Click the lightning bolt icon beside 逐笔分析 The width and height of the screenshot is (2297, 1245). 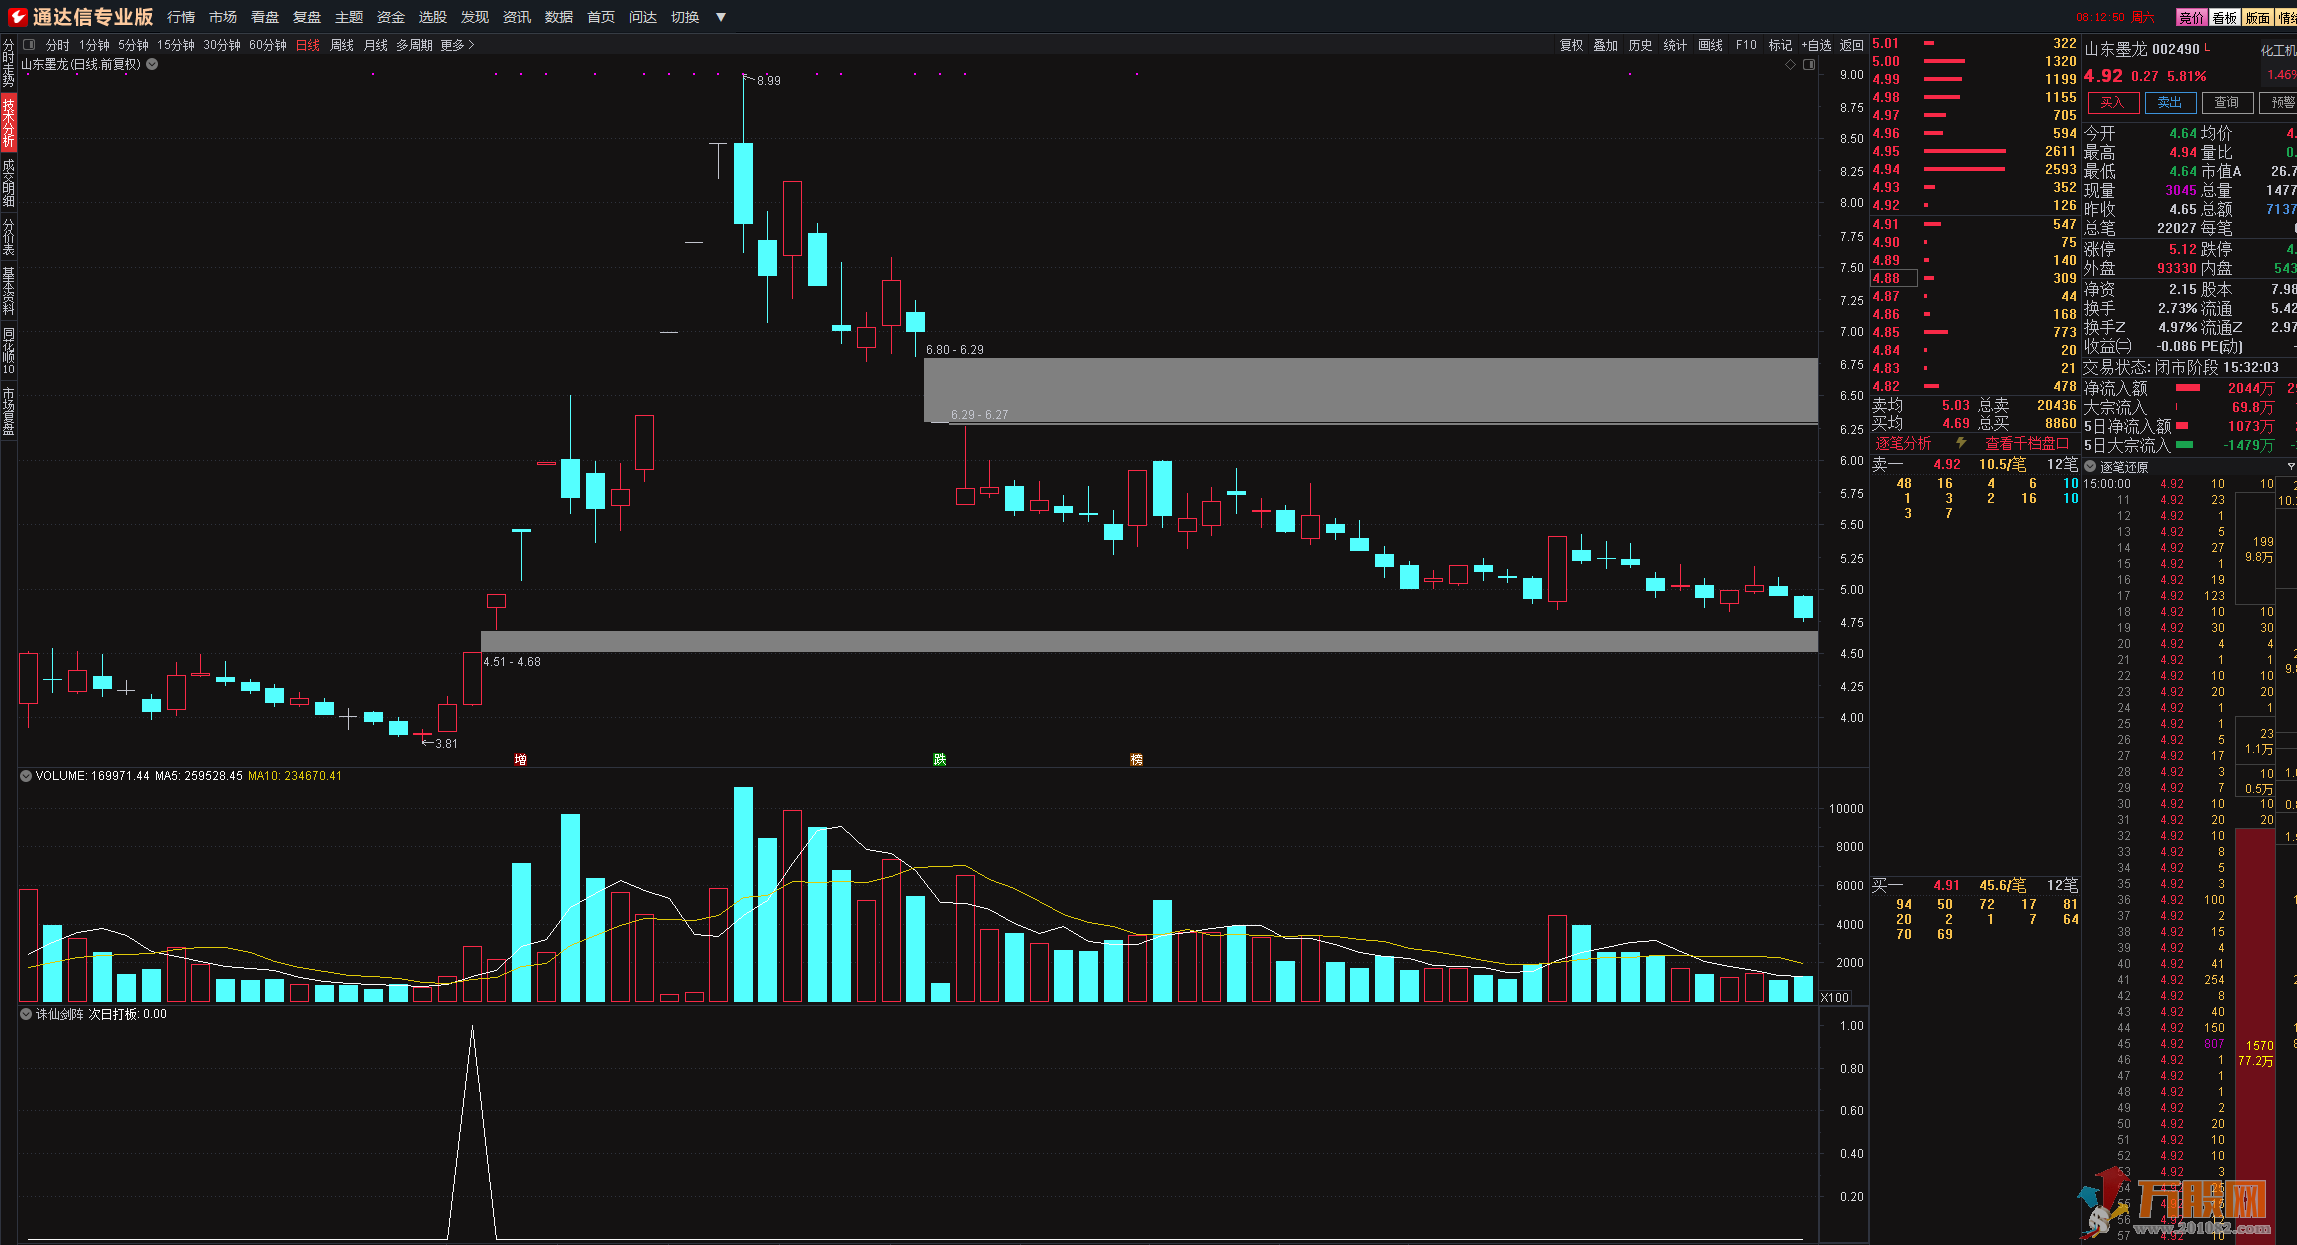(1961, 443)
